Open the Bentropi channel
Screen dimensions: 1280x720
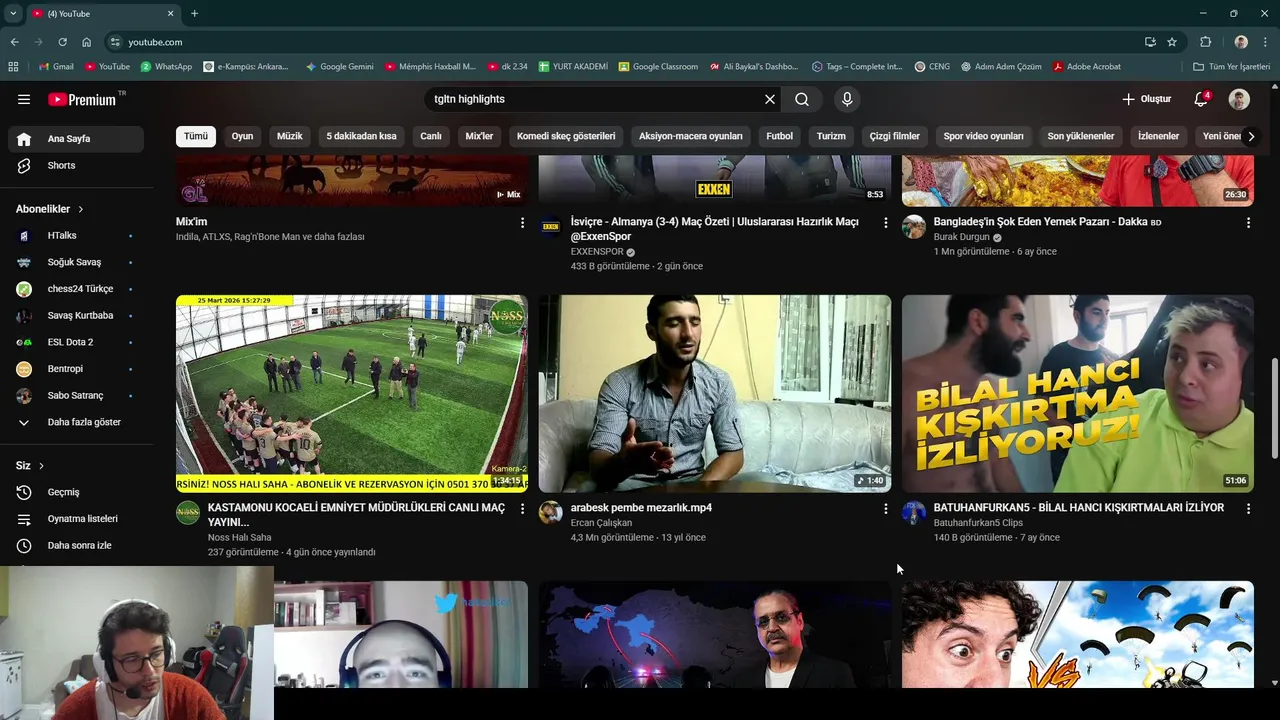[x=76, y=369]
